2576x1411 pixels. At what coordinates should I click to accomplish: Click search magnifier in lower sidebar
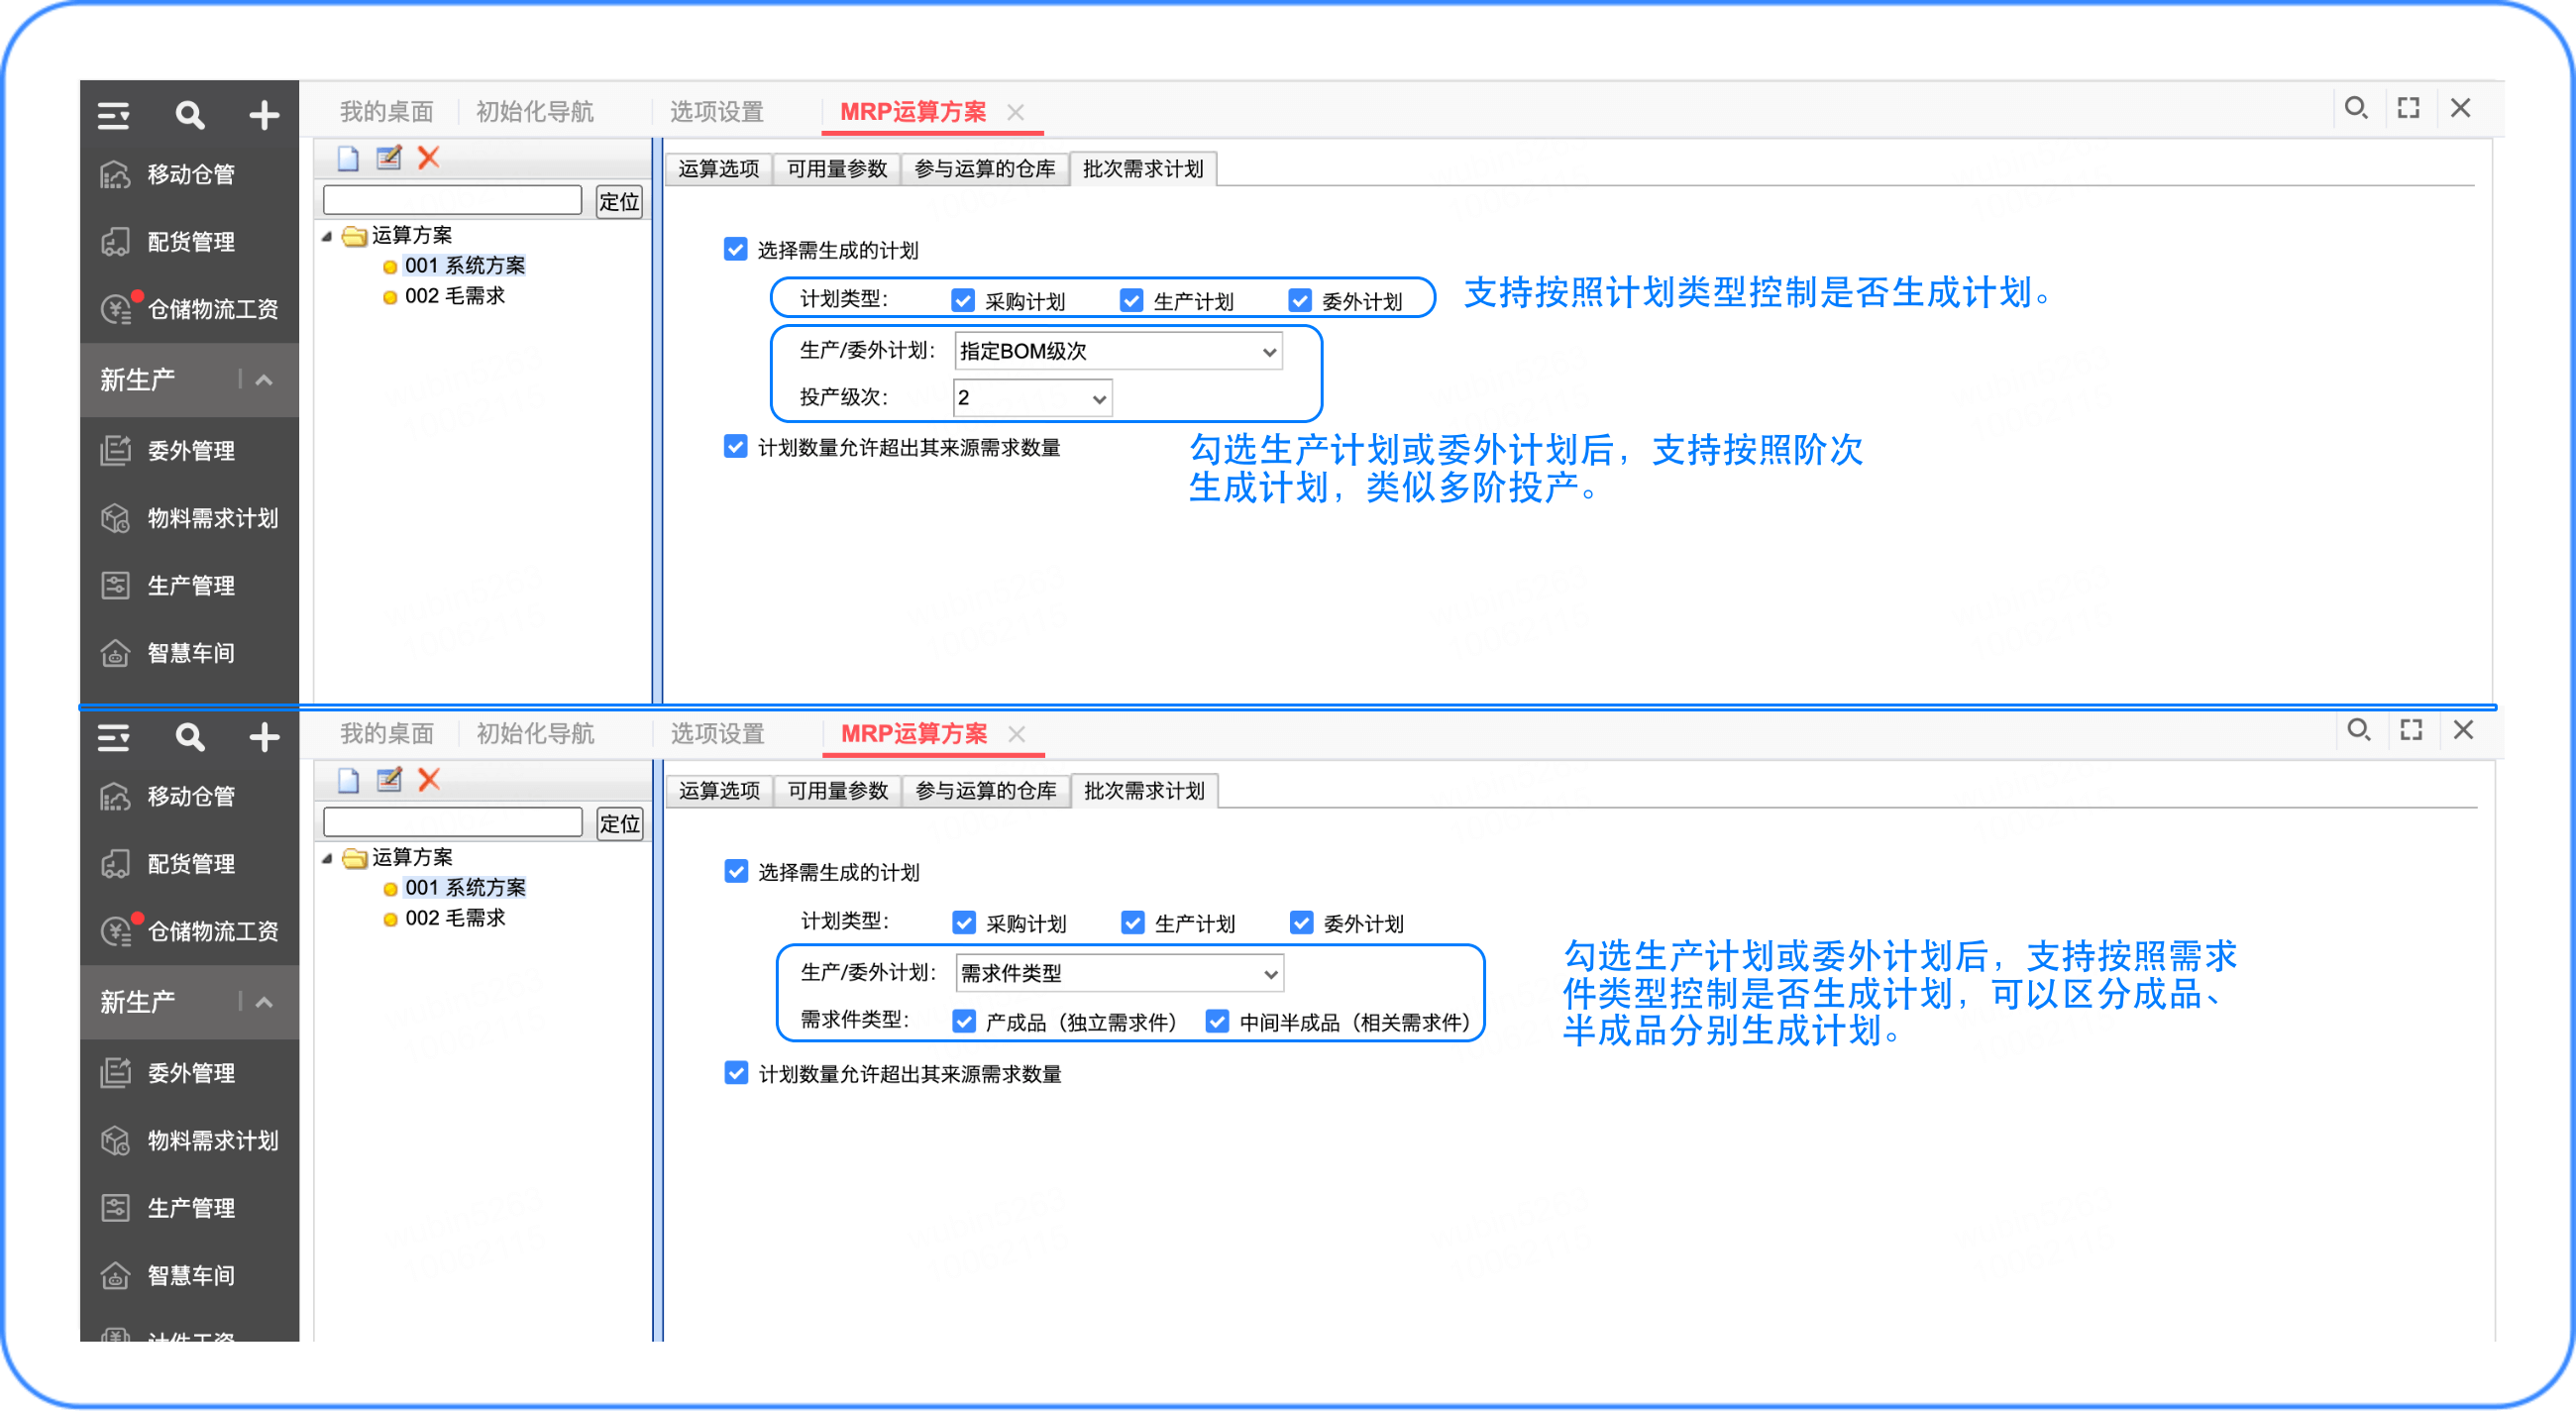pos(189,738)
